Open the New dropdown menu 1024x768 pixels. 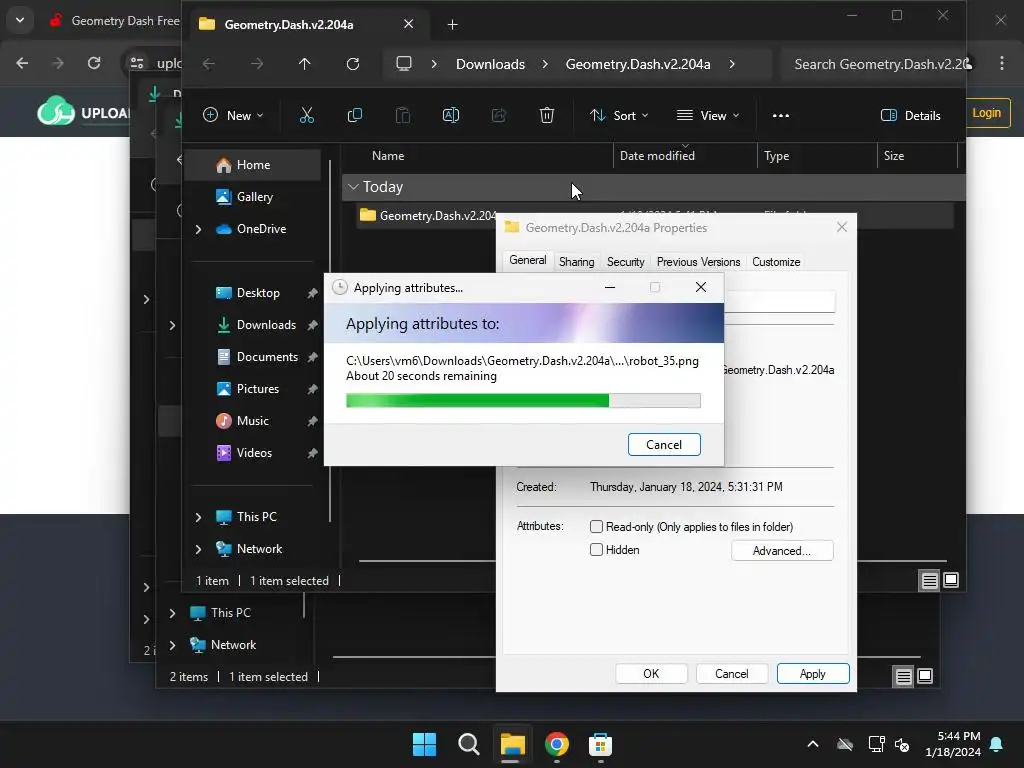click(233, 116)
